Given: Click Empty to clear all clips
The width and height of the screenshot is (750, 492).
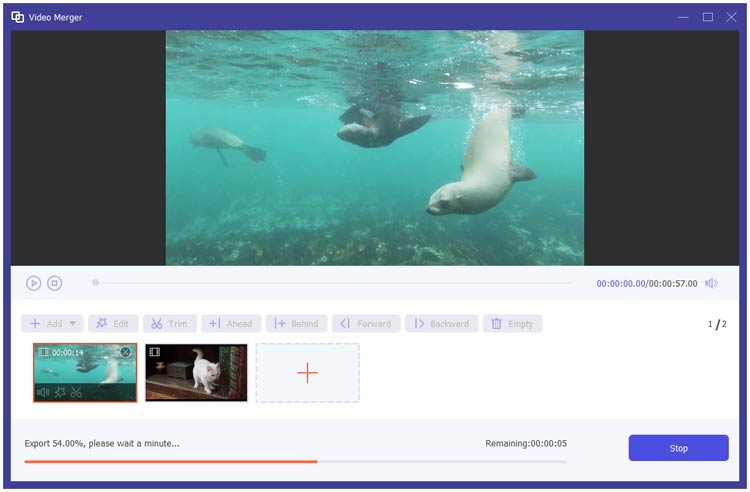Looking at the screenshot, I should [x=512, y=324].
